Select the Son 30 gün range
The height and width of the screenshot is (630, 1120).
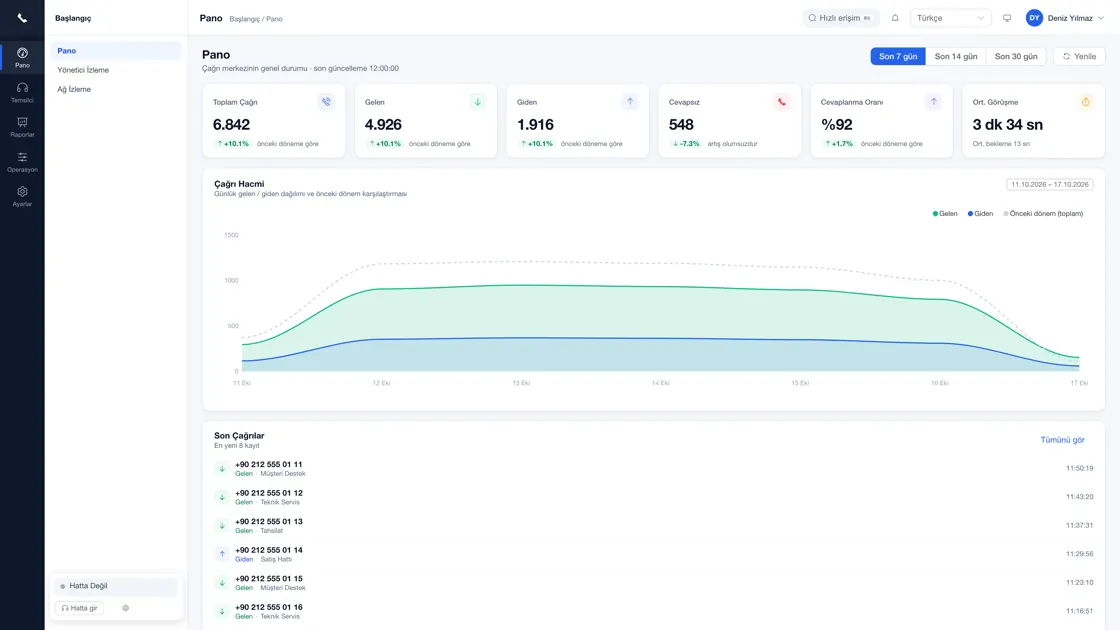[1016, 56]
